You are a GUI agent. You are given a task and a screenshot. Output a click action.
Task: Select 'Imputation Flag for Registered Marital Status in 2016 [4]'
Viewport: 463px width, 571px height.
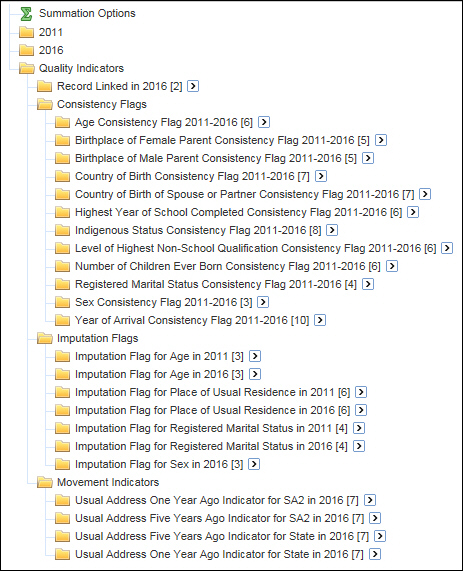pyautogui.click(x=211, y=446)
